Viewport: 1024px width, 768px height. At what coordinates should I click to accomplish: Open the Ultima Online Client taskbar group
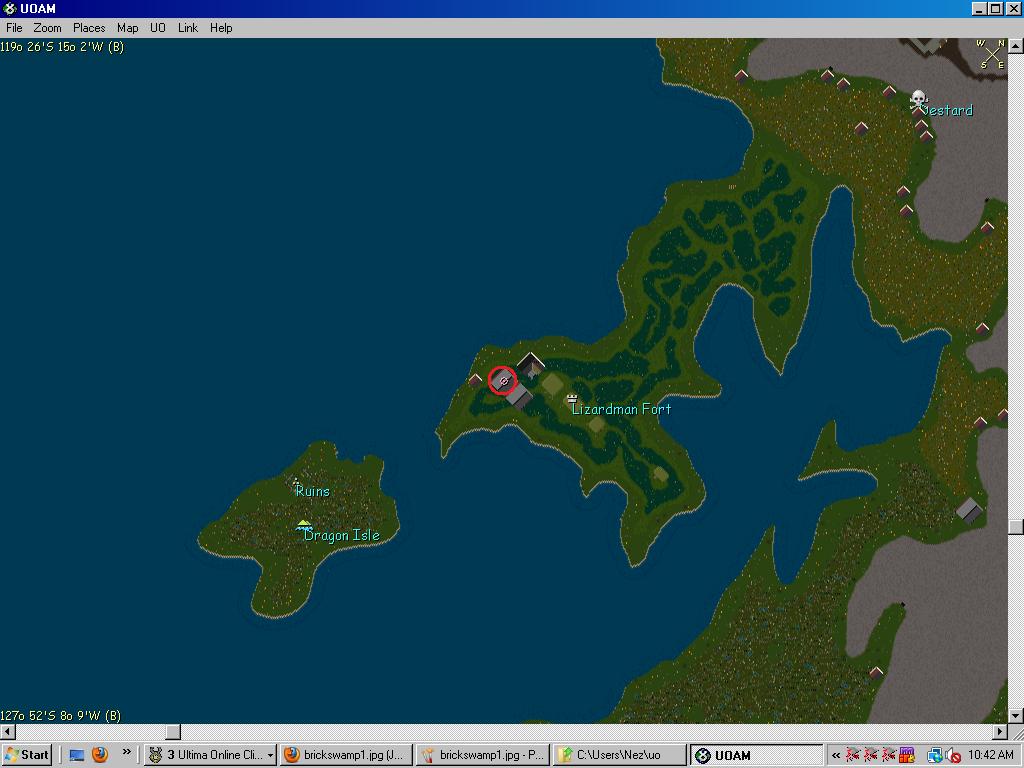(x=210, y=755)
